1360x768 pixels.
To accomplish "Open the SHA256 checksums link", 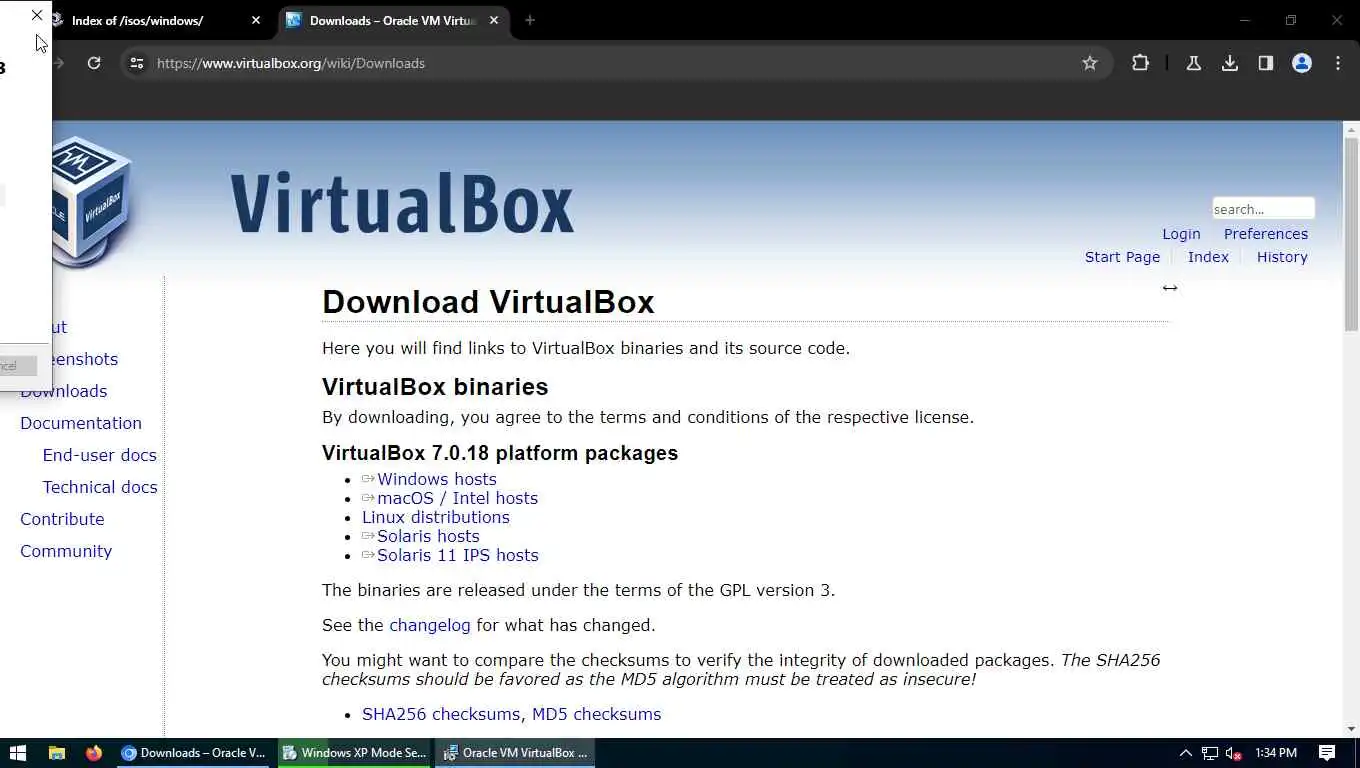I will [x=441, y=714].
